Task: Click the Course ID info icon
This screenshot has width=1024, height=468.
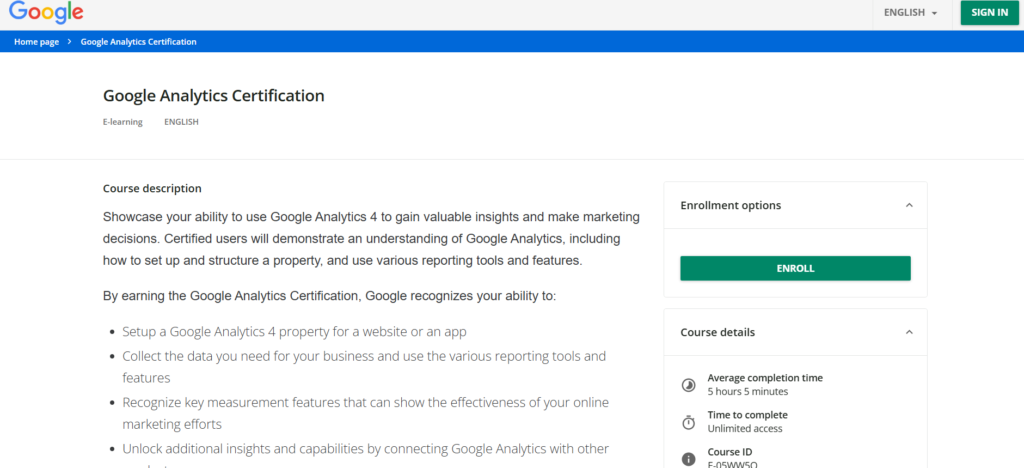Action: pyautogui.click(x=688, y=459)
